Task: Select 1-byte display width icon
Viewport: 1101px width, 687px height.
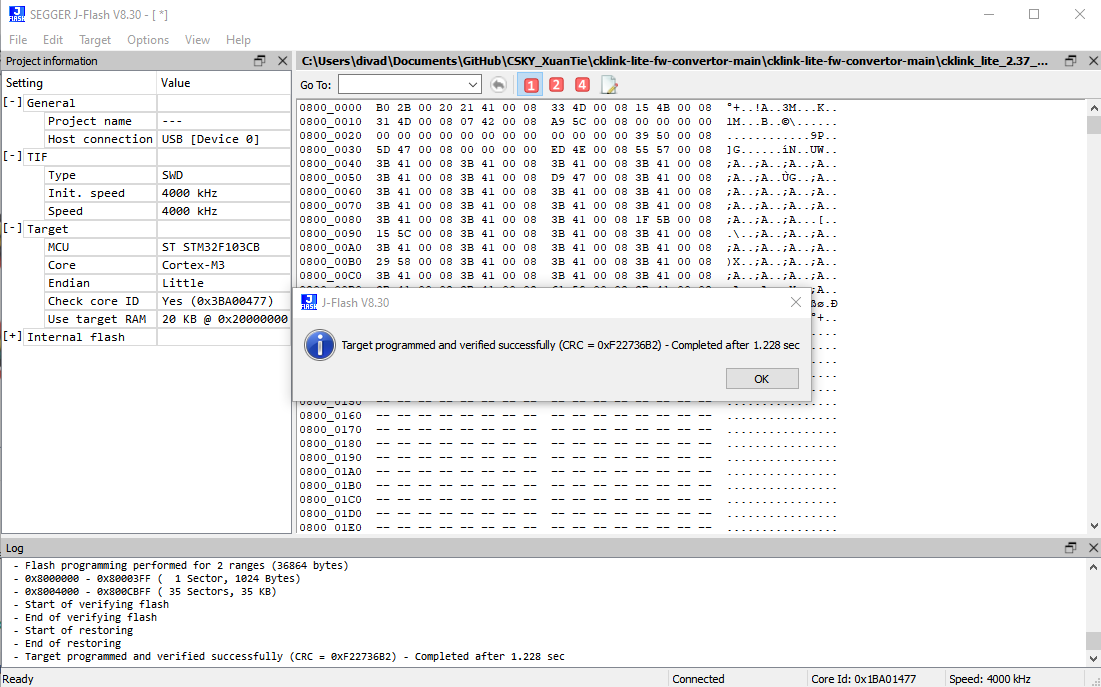Action: click(x=531, y=85)
